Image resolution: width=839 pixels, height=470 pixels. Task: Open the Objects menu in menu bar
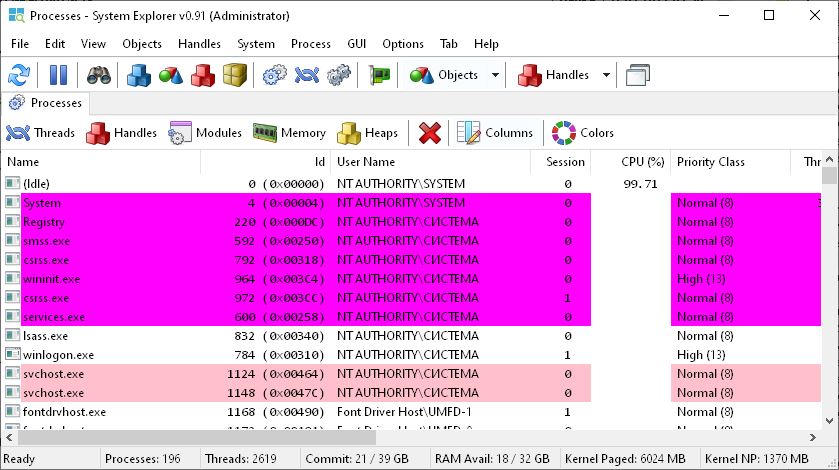coord(142,44)
